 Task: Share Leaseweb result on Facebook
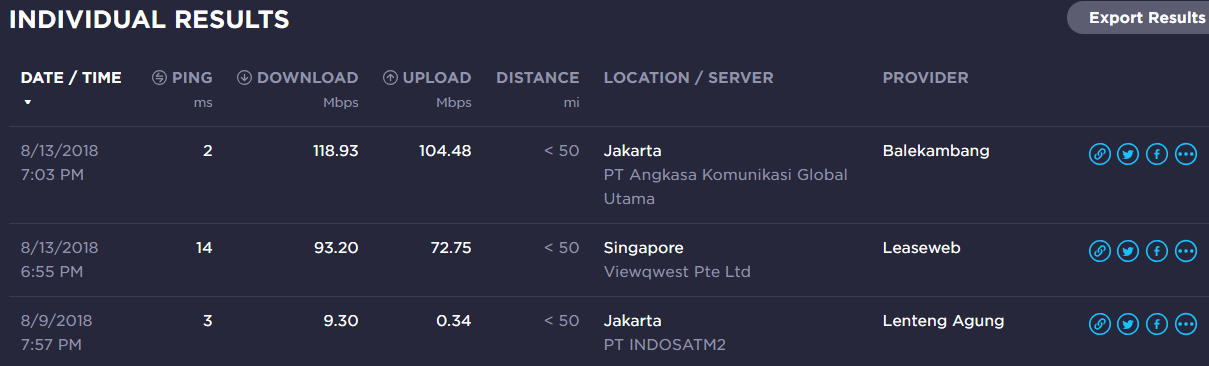(x=1157, y=251)
